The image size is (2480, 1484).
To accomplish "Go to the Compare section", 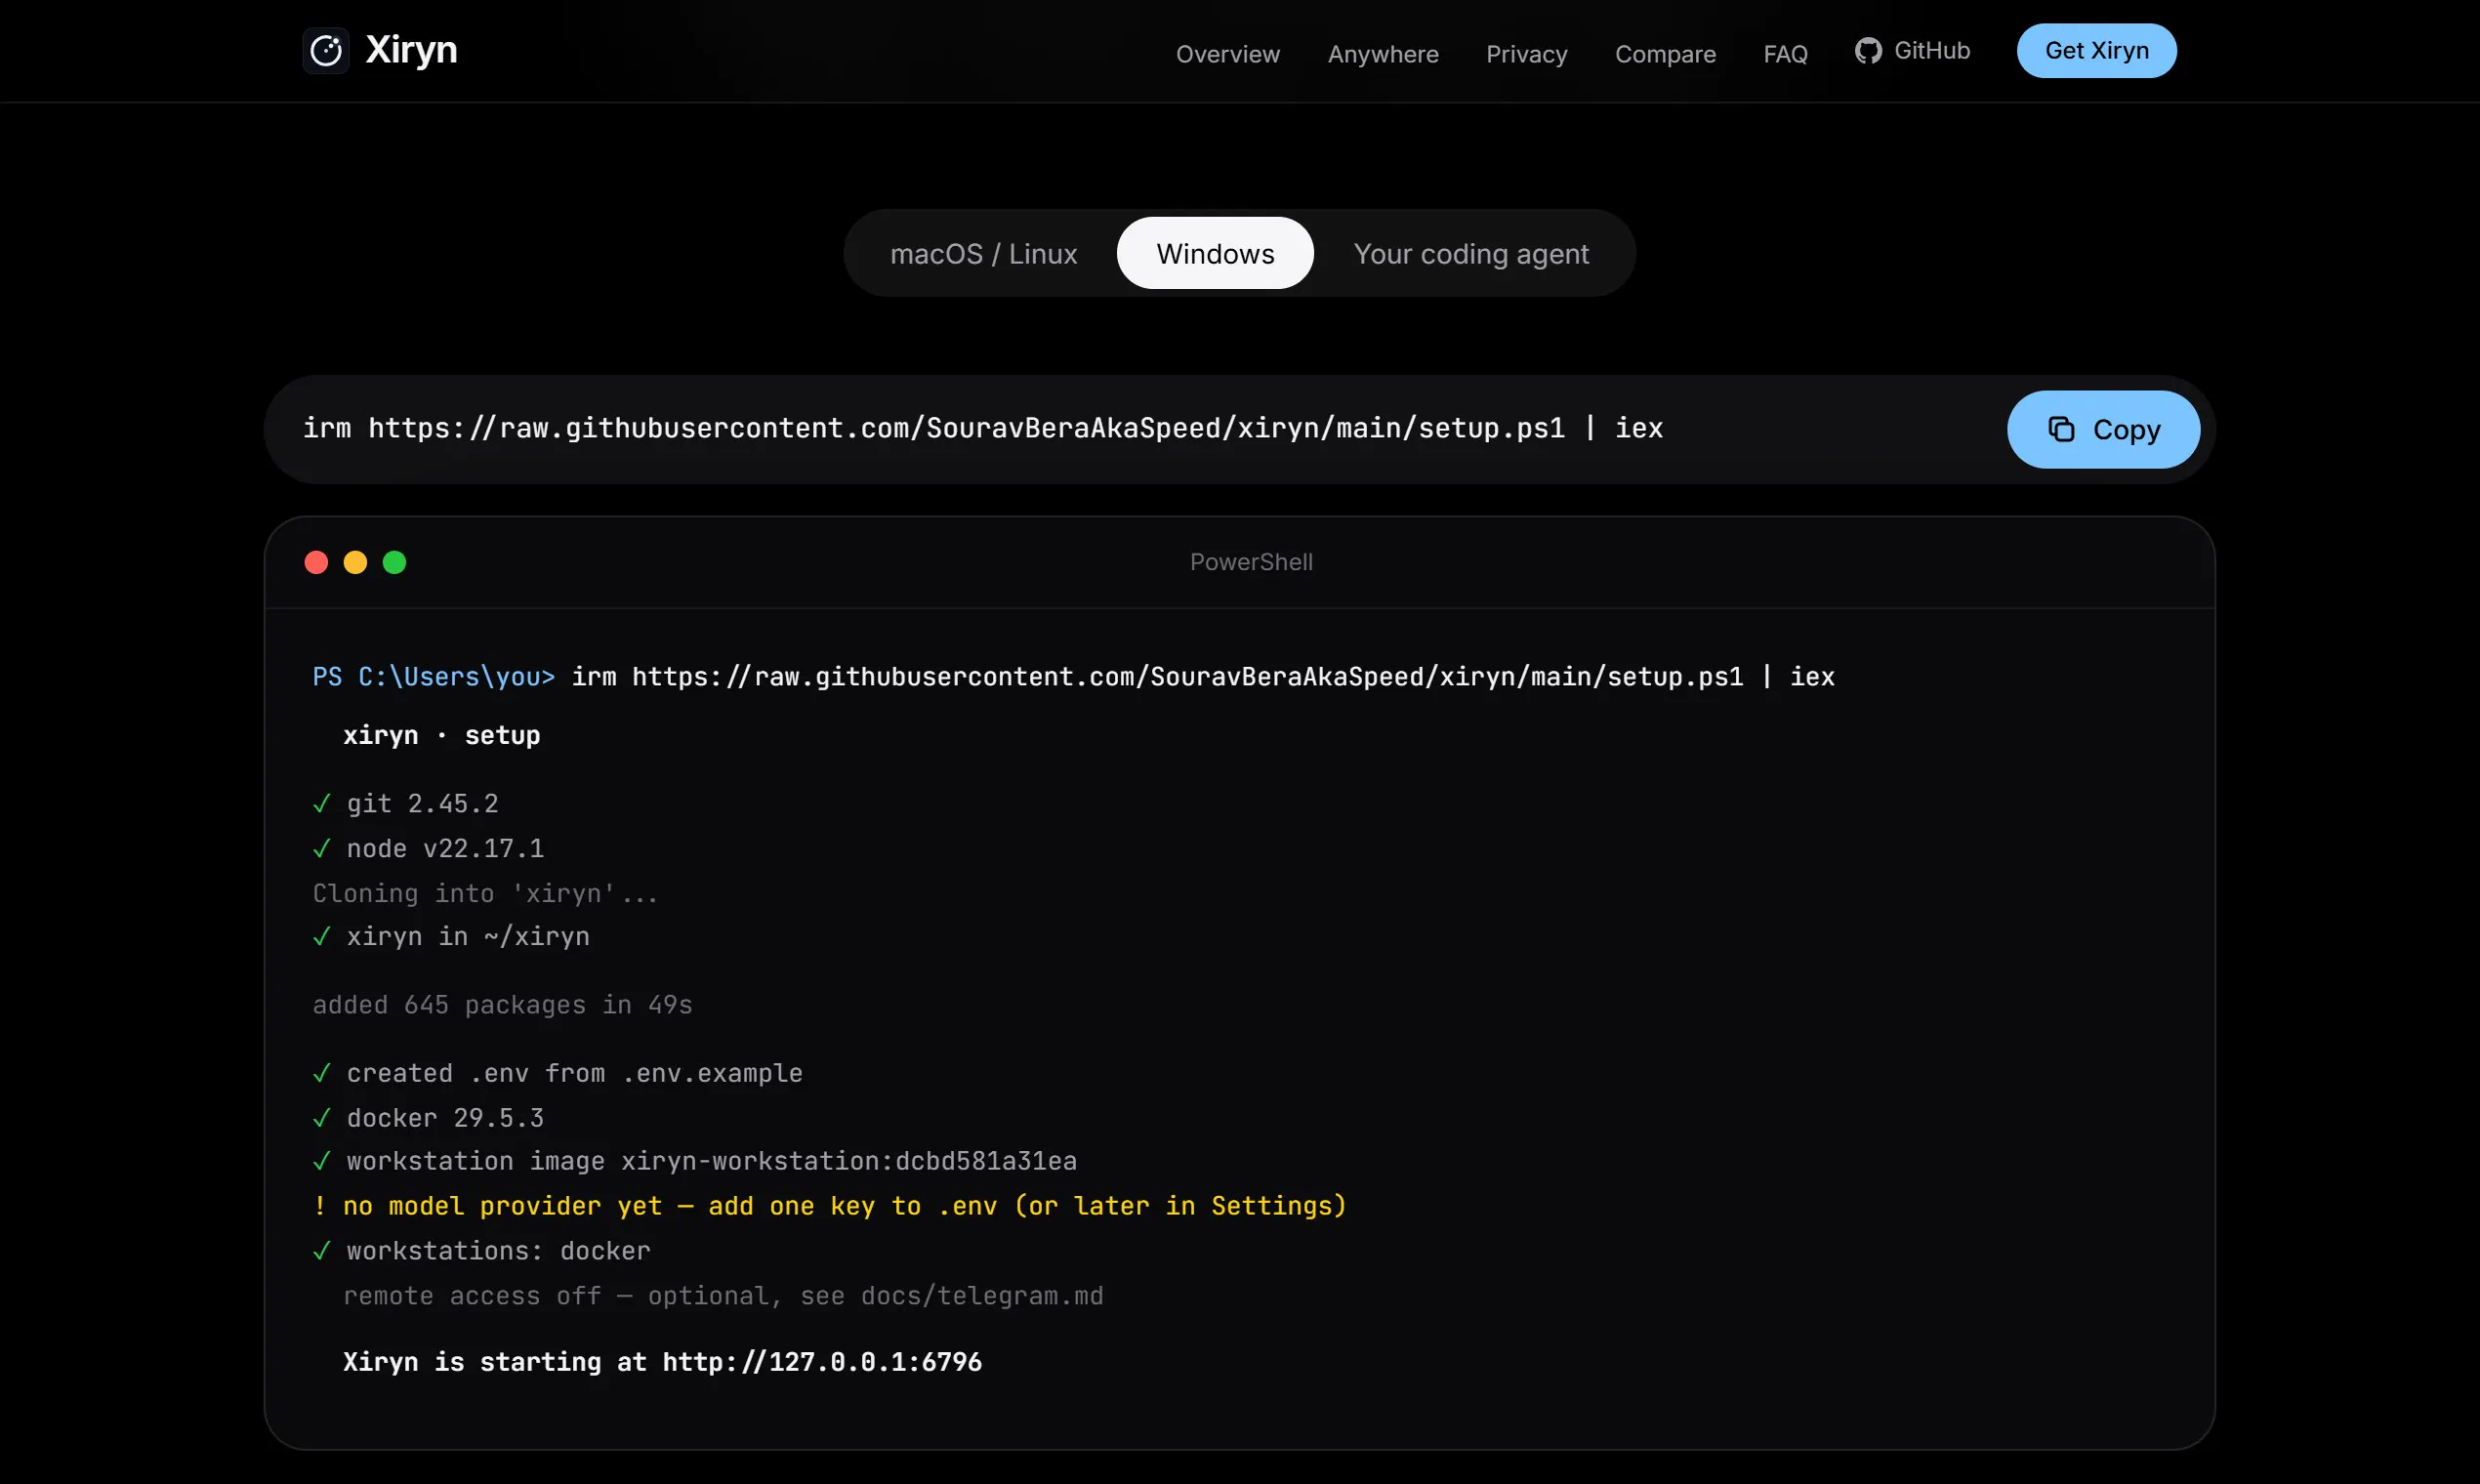I will click(1665, 54).
